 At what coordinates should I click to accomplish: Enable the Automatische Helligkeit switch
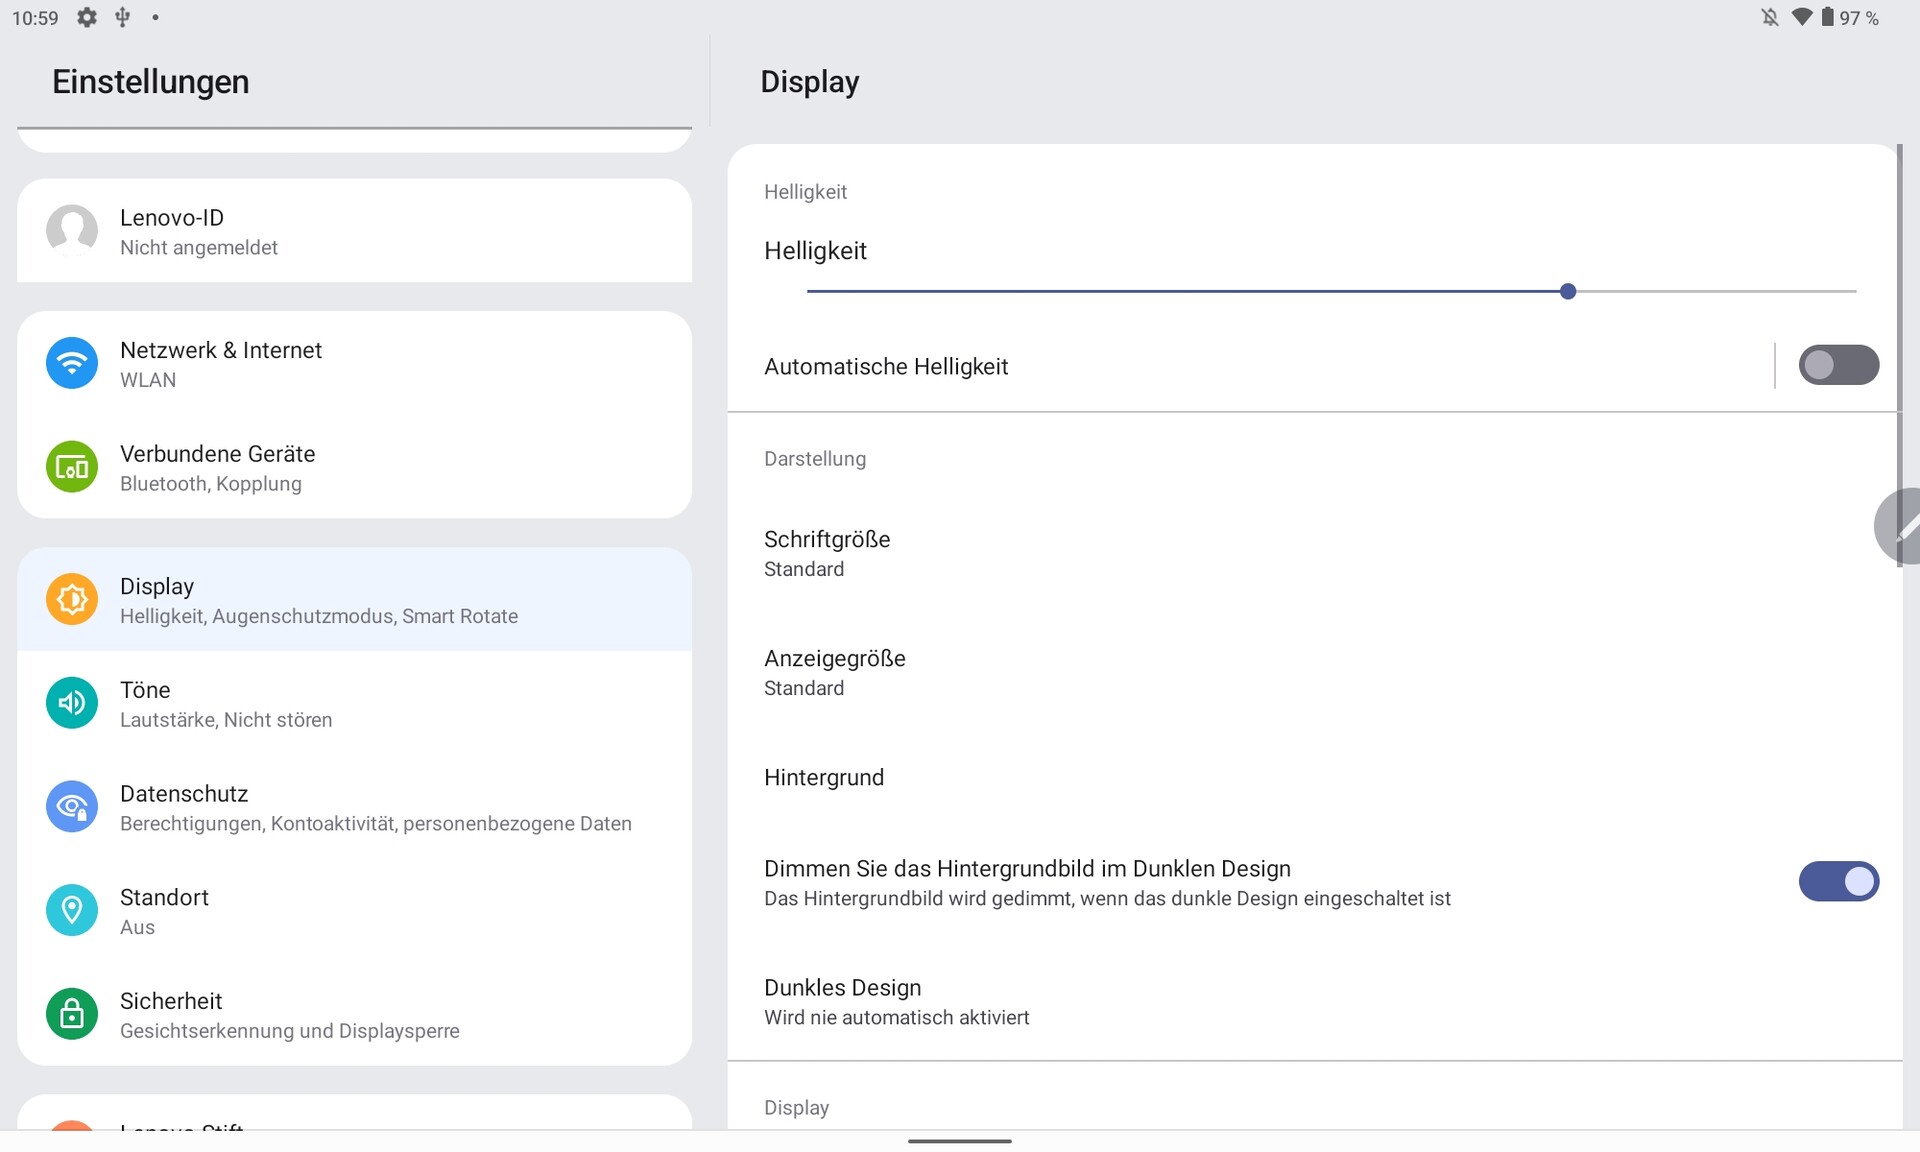1838,365
